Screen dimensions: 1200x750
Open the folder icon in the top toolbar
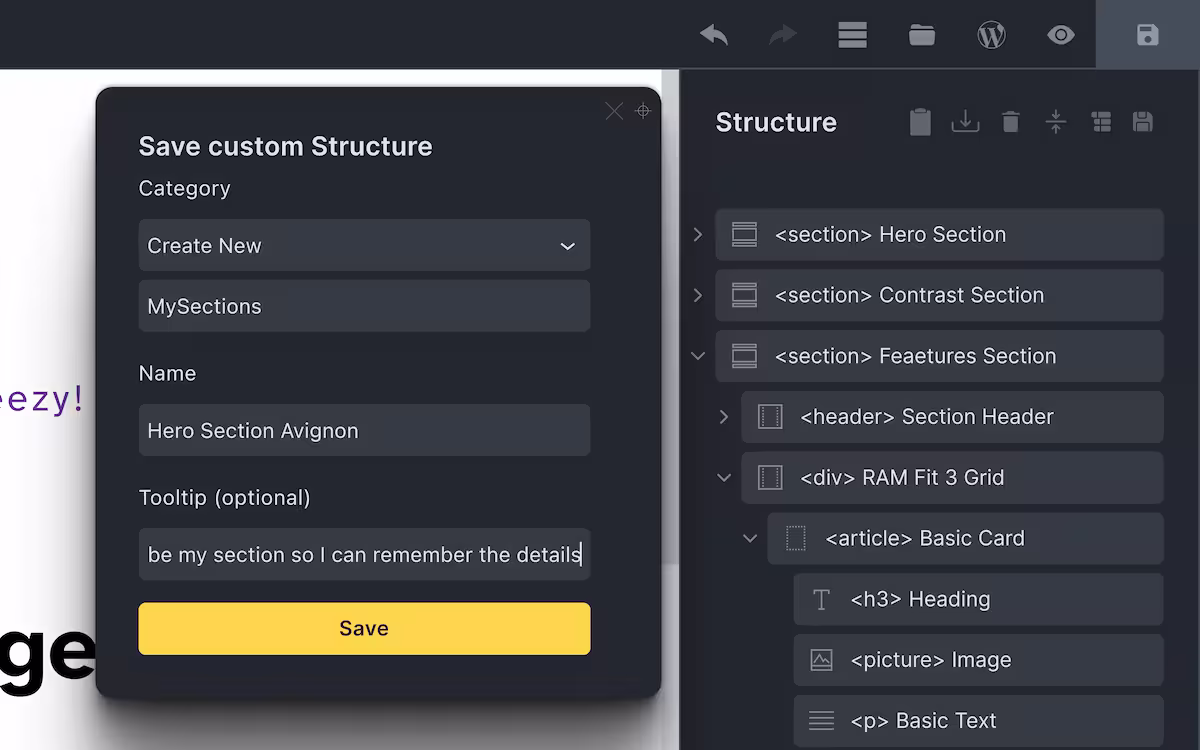tap(921, 34)
